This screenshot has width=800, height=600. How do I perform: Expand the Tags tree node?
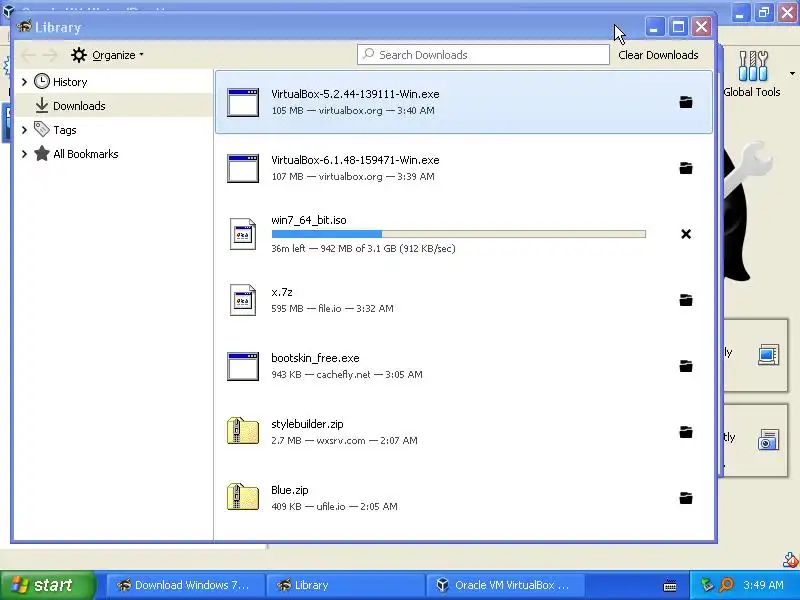click(24, 130)
